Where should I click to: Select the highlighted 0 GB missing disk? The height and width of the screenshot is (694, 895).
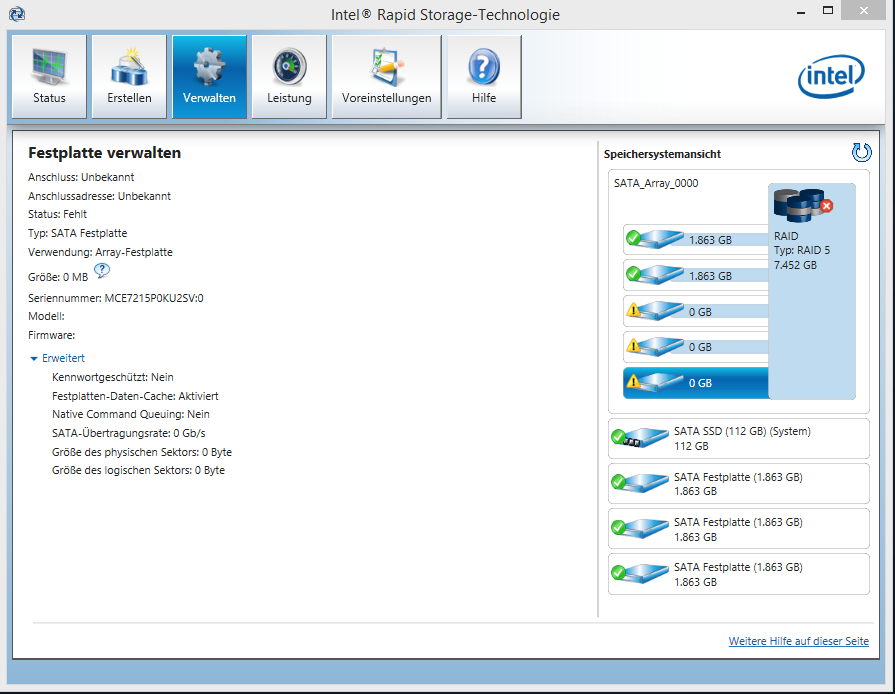[x=696, y=383]
